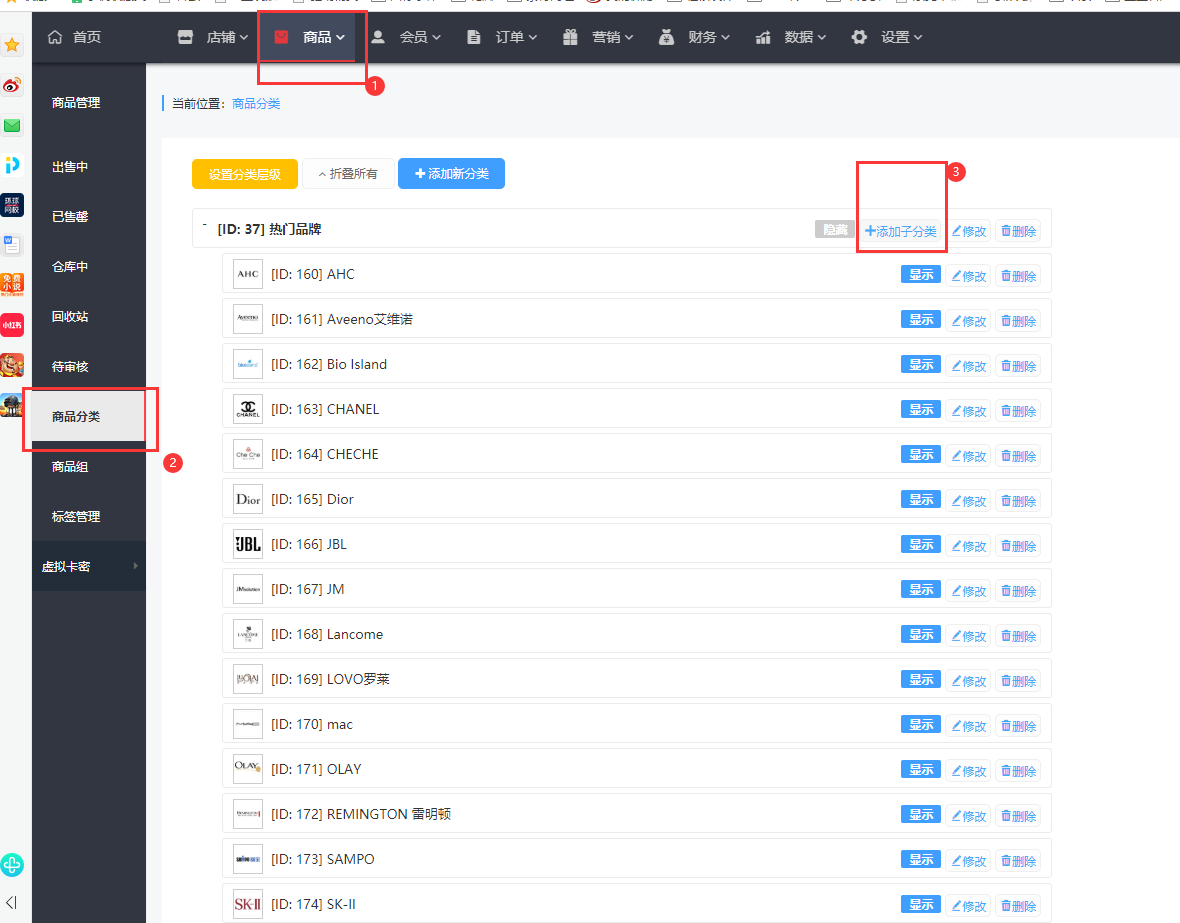The width and height of the screenshot is (1180, 923).
Task: Open the 小红书 red icon in browser sidebar
Action: [x=12, y=325]
